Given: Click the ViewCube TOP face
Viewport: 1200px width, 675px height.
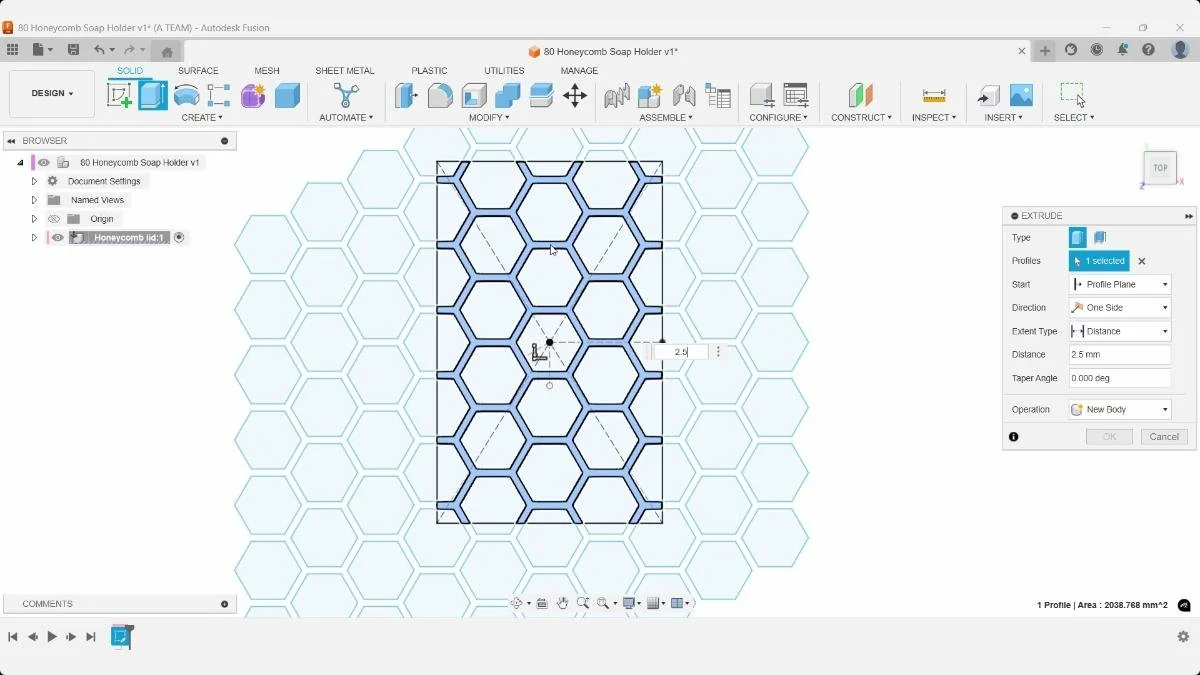Looking at the screenshot, I should pos(1160,167).
